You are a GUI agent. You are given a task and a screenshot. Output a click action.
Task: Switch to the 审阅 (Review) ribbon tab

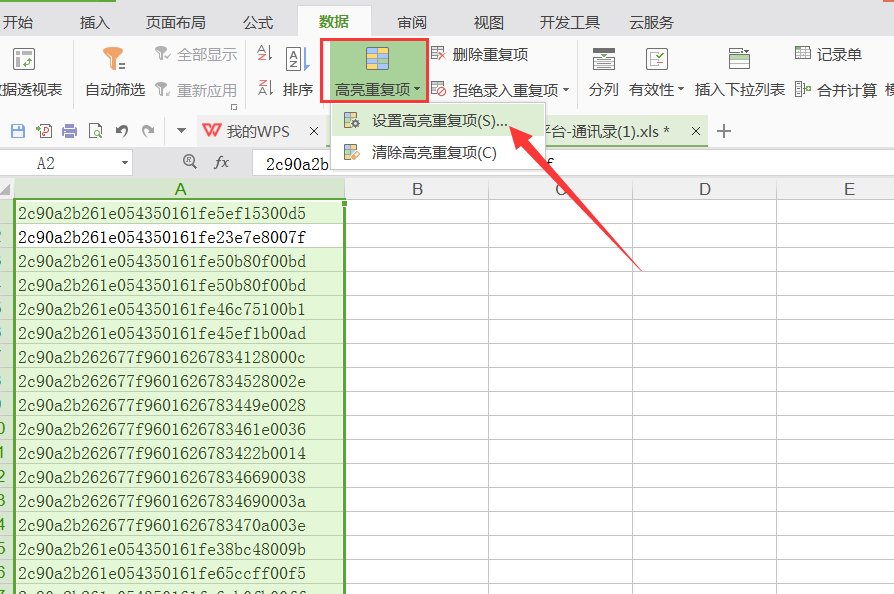[x=411, y=21]
